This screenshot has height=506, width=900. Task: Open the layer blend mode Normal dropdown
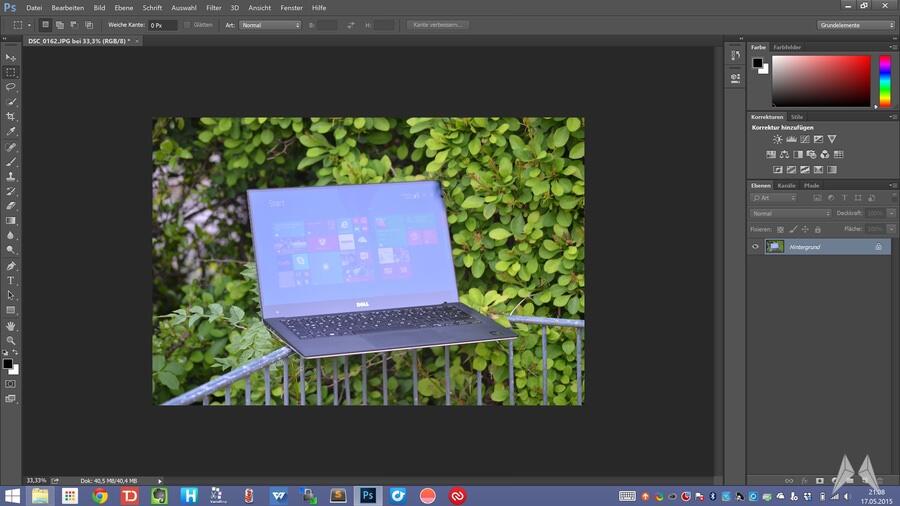click(790, 213)
